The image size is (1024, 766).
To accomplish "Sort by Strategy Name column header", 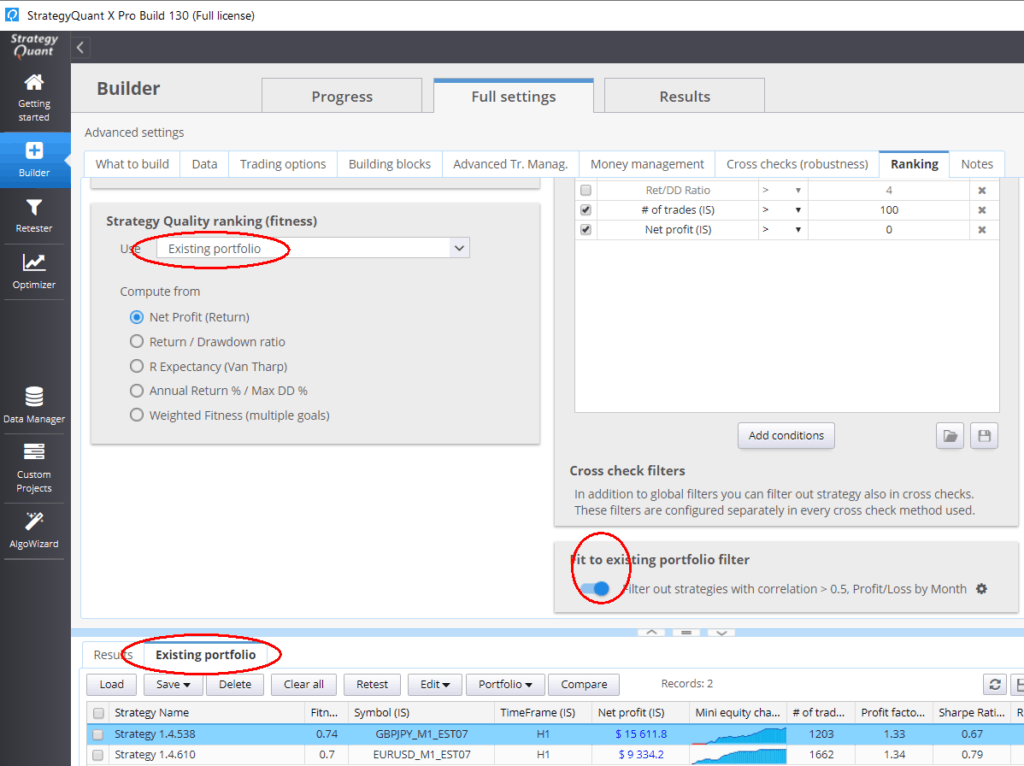I will 206,713.
